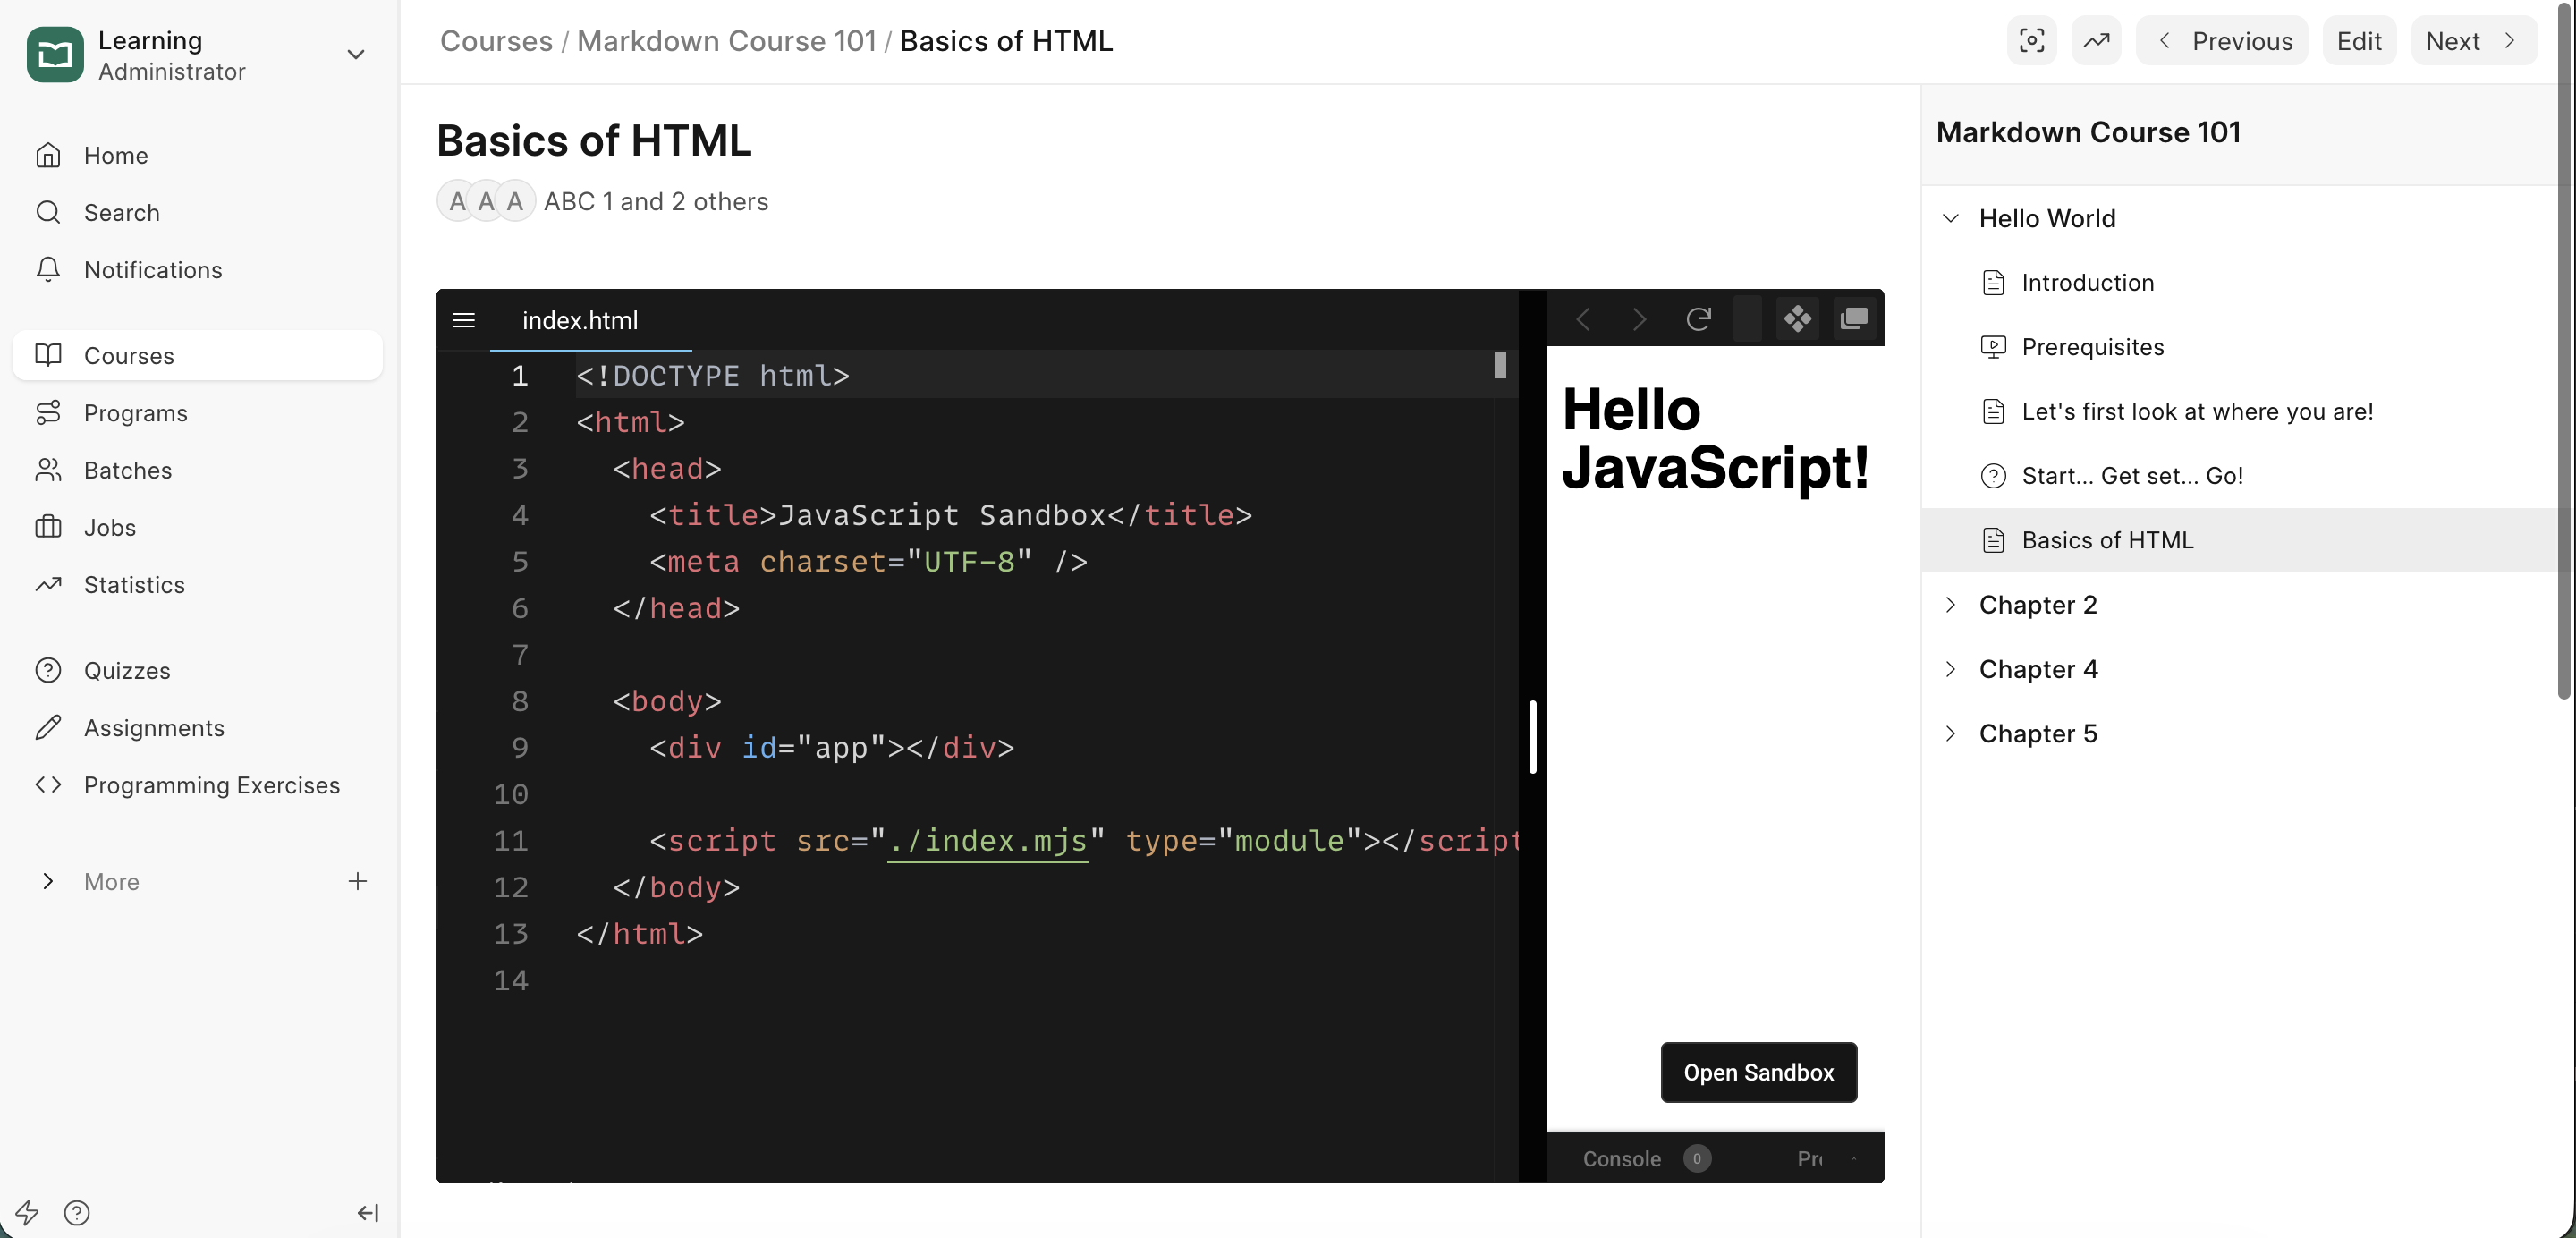This screenshot has height=1238, width=2576.
Task: Open lesson statistics trend icon in header
Action: click(2095, 41)
